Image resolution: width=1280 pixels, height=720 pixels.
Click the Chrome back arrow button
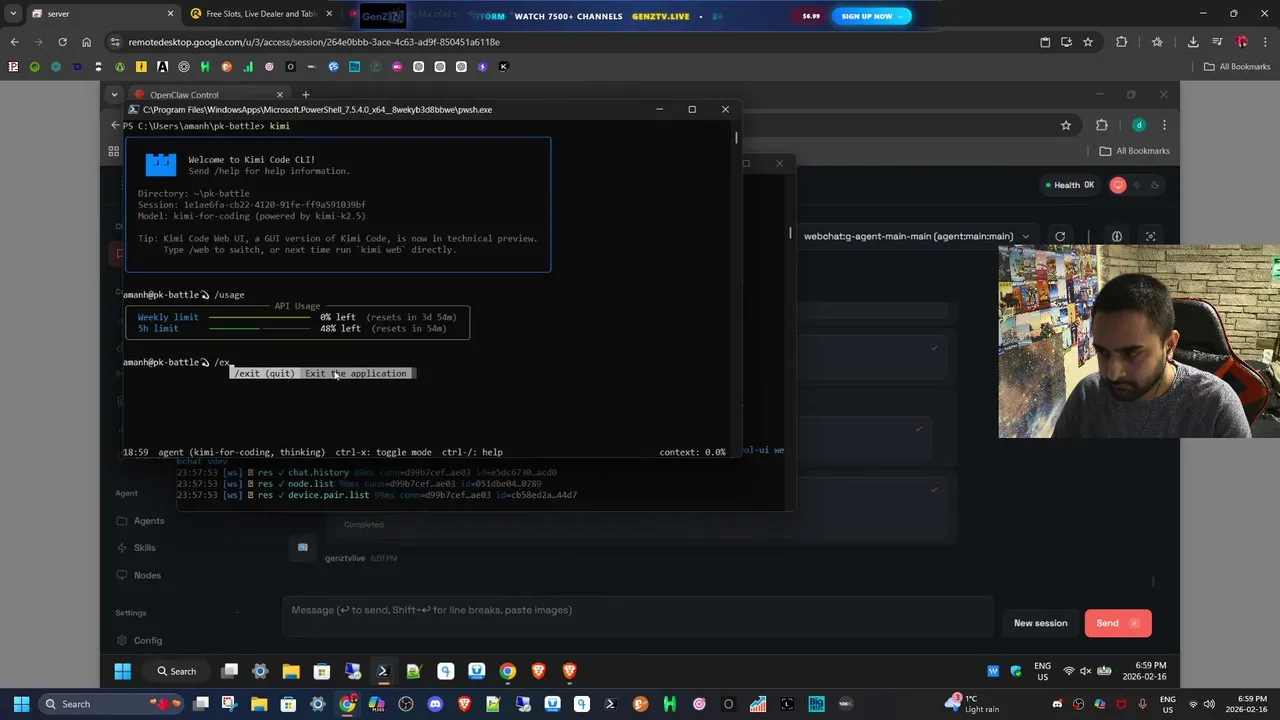click(x=14, y=42)
